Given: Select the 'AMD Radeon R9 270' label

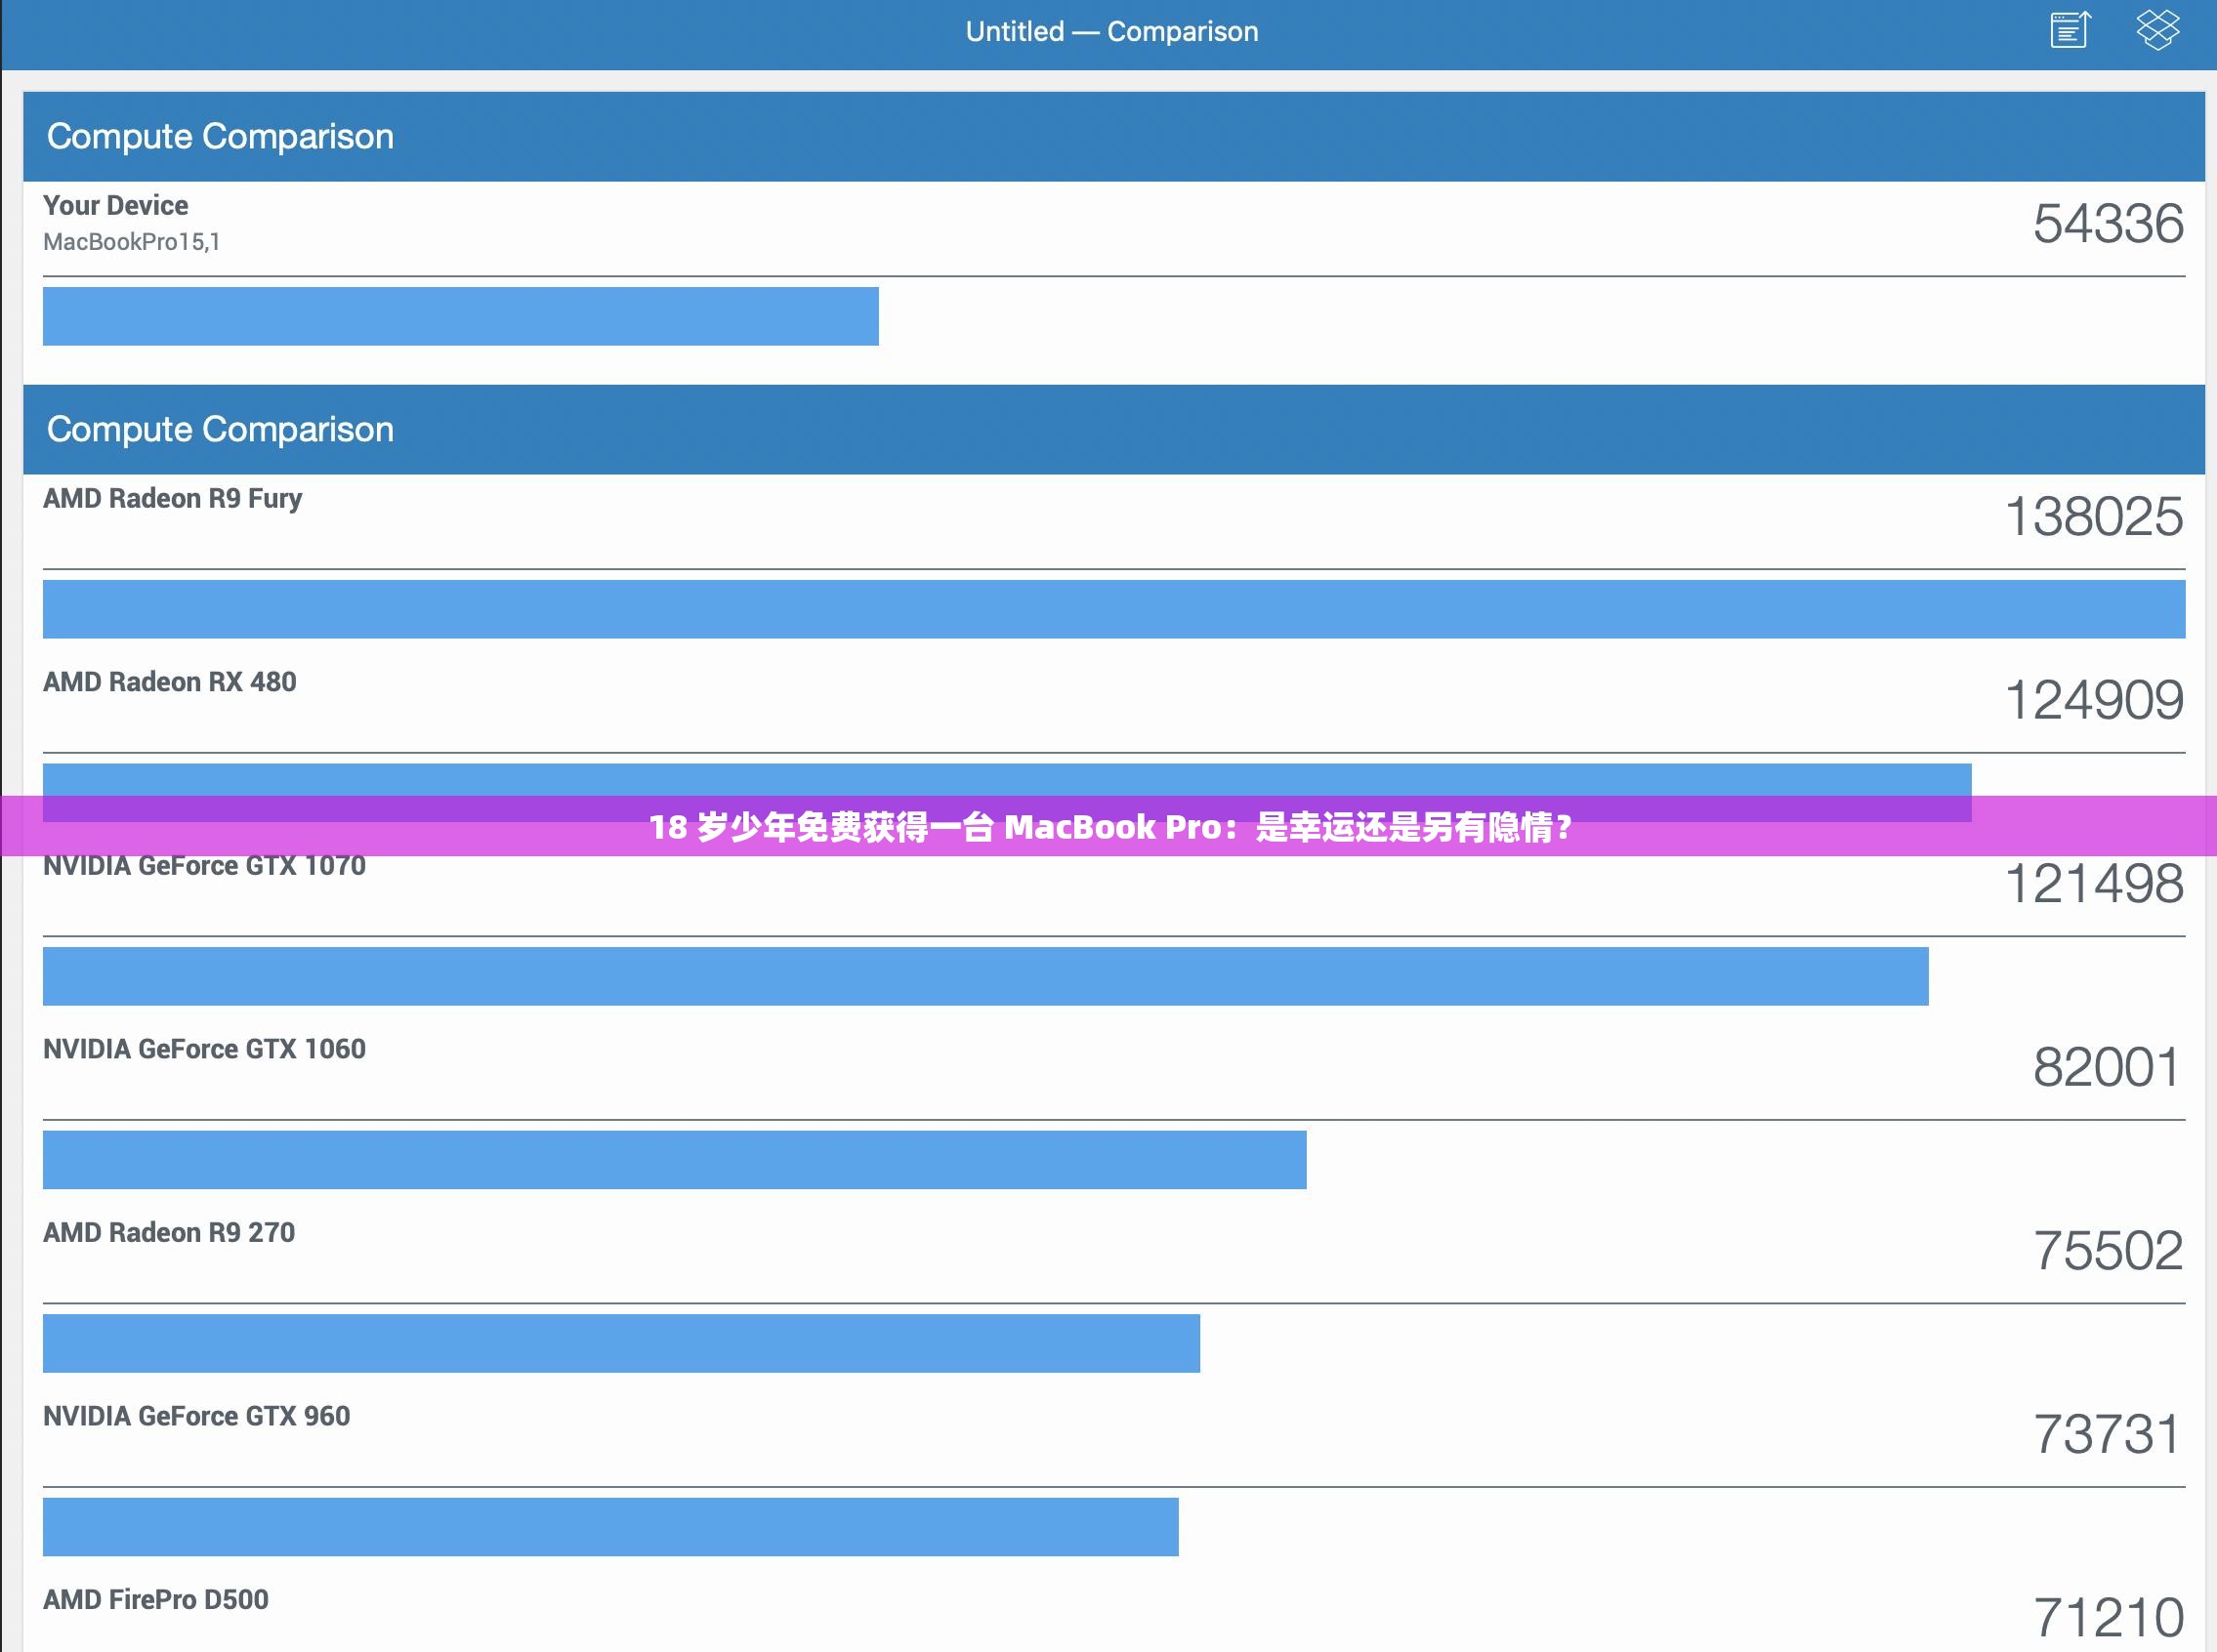Looking at the screenshot, I should tap(169, 1233).
